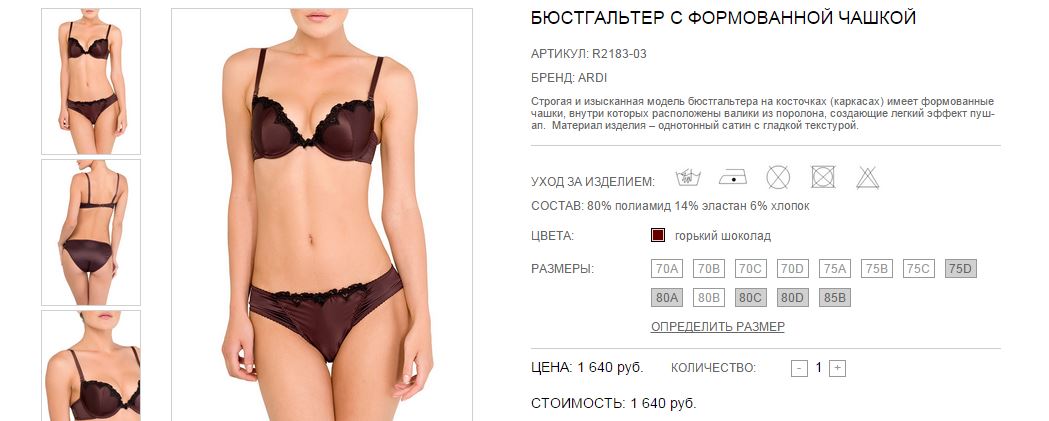Click the do-not-bleach triangle icon
Image resolution: width=1049 pixels, height=421 pixels.
868,177
